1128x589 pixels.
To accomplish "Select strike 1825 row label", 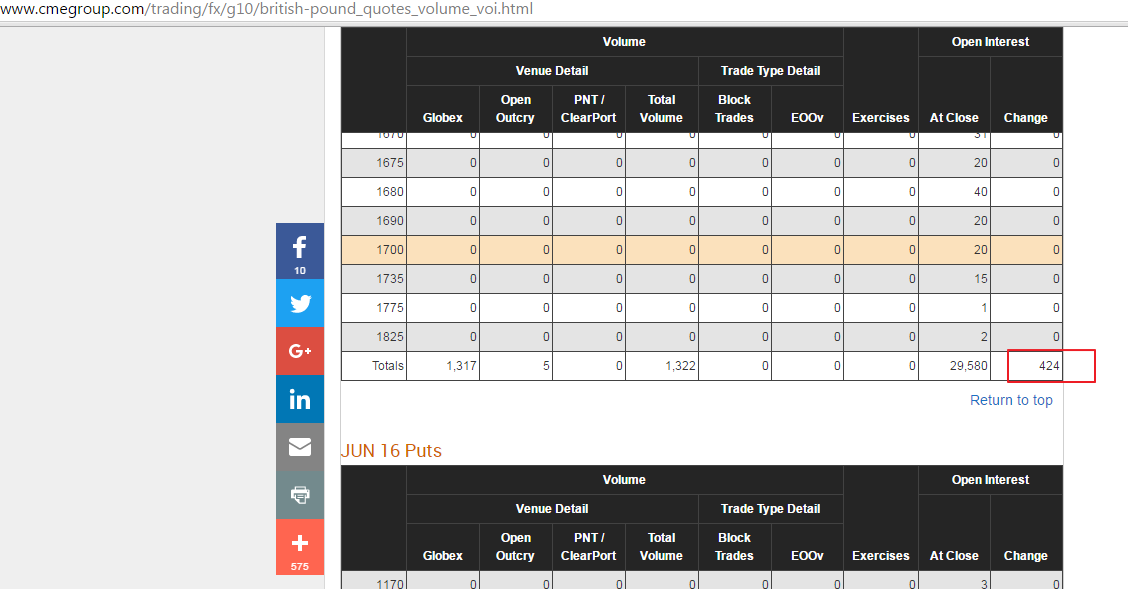I will point(389,337).
